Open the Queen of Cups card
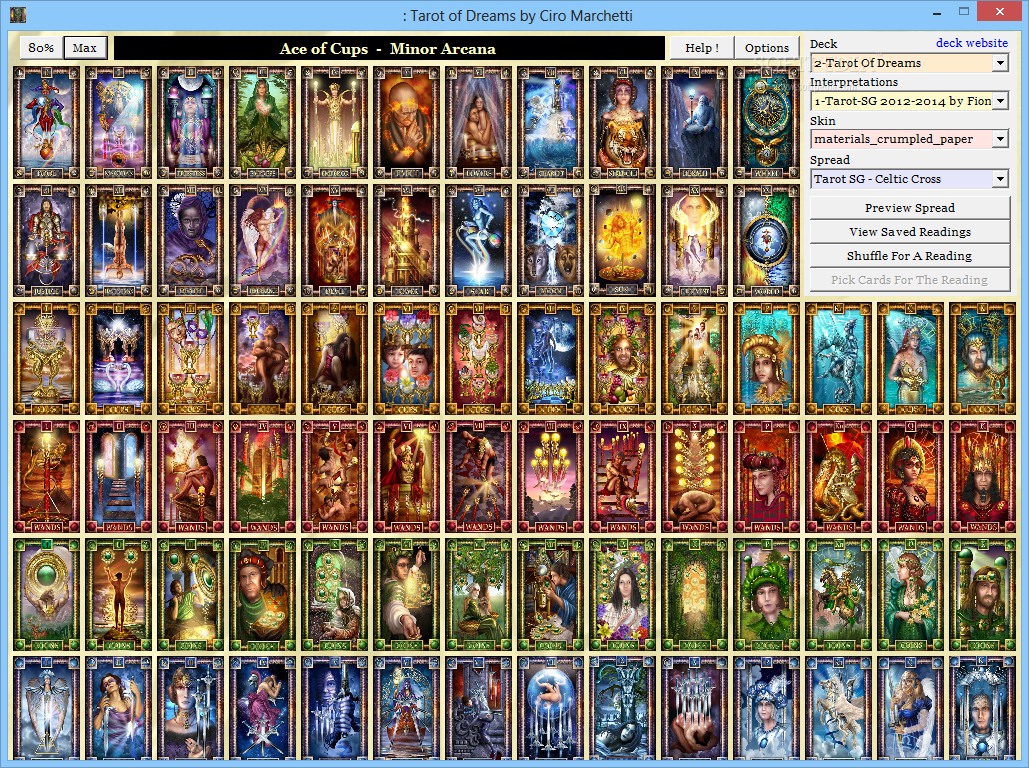1029x768 pixels. 911,358
